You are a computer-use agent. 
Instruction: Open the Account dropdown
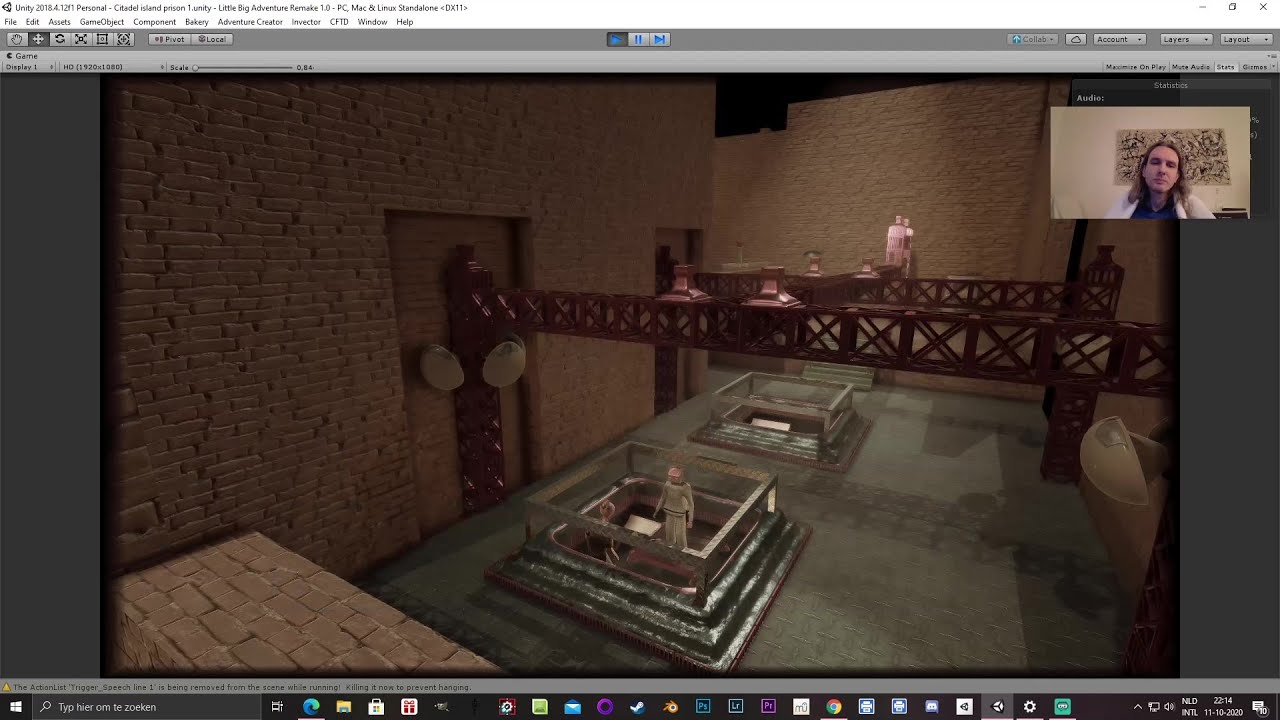click(x=1119, y=39)
